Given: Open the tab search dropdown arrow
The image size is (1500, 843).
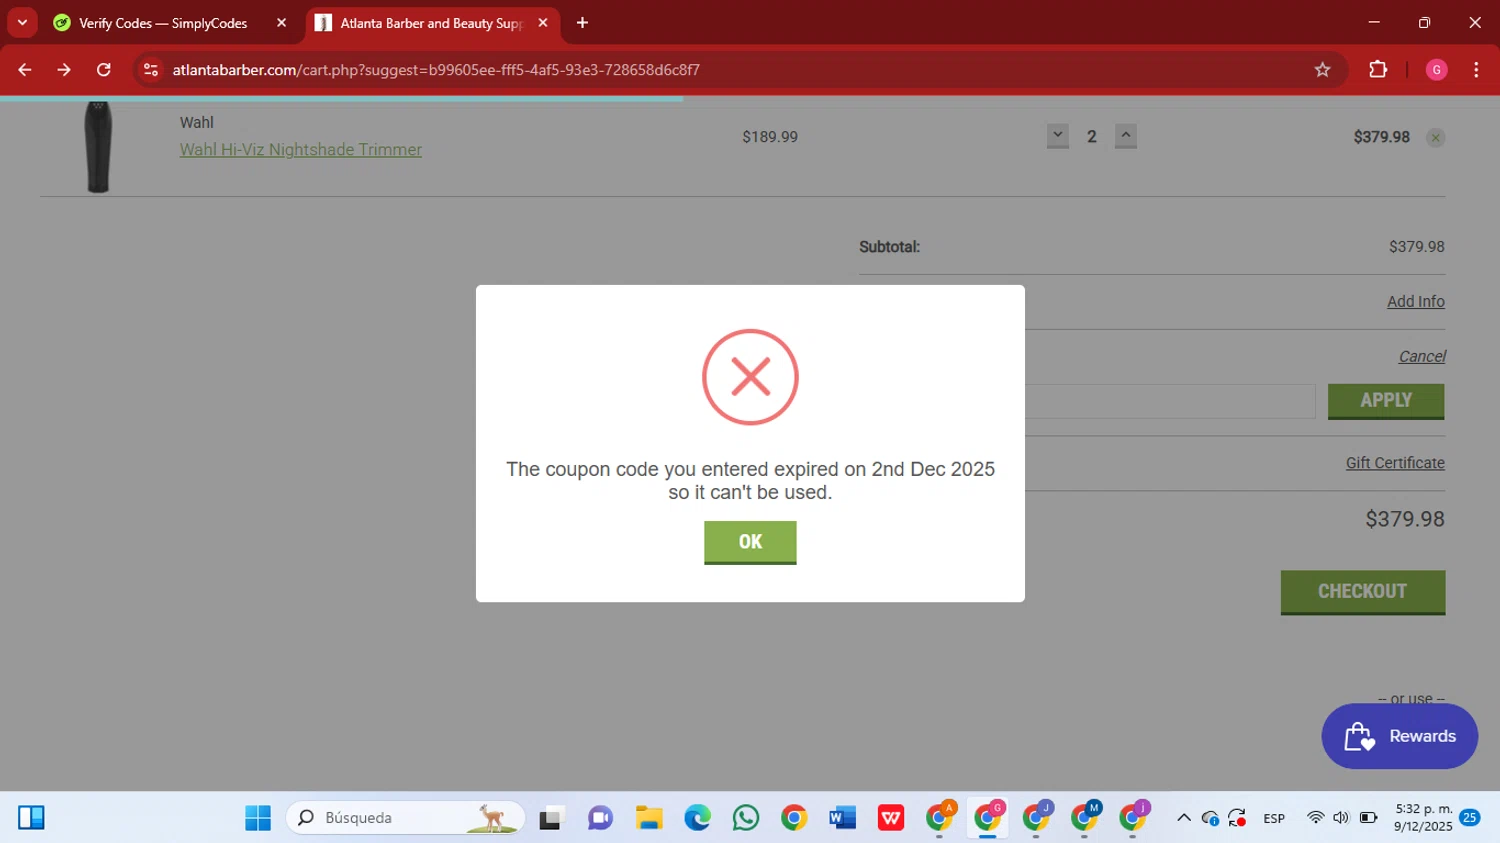Looking at the screenshot, I should click(x=22, y=23).
